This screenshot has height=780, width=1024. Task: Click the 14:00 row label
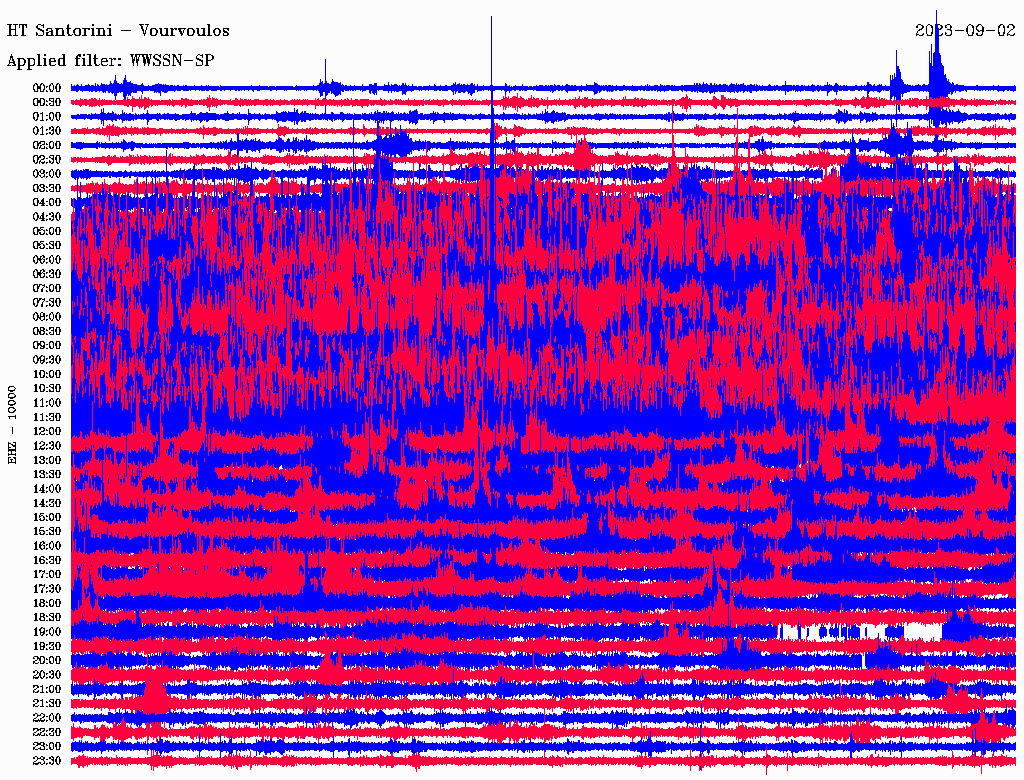tap(47, 489)
